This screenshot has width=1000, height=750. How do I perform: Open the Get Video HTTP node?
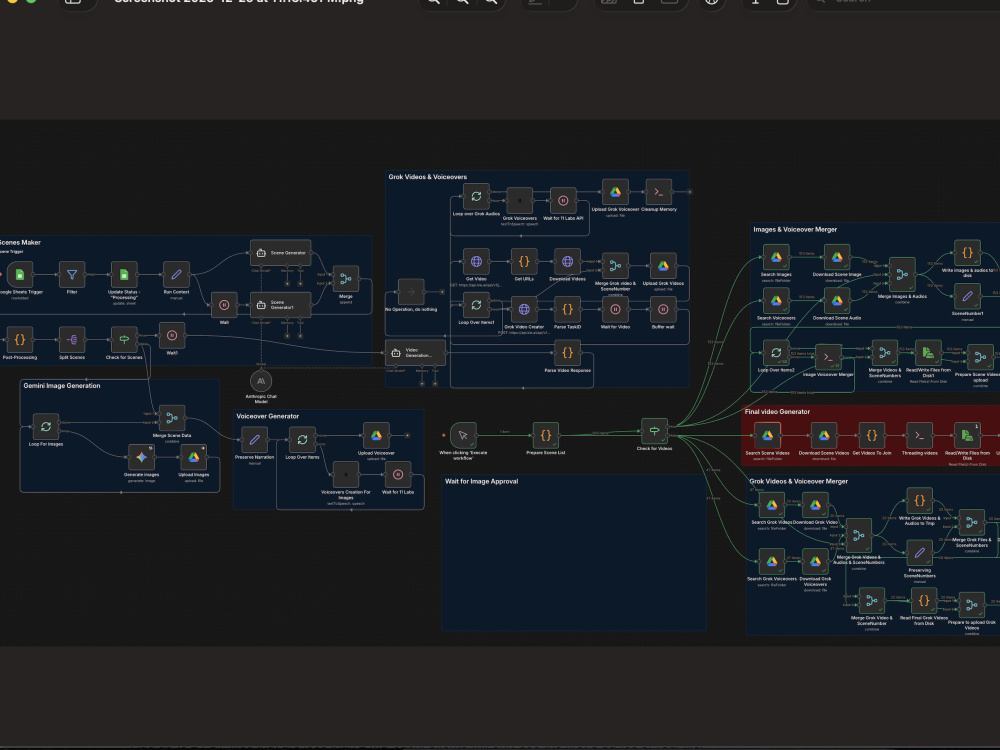[x=476, y=261]
